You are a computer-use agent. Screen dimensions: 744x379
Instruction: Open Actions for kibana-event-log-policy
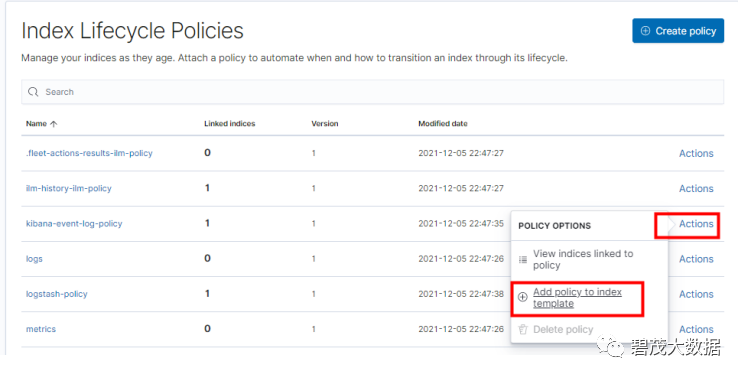[696, 224]
